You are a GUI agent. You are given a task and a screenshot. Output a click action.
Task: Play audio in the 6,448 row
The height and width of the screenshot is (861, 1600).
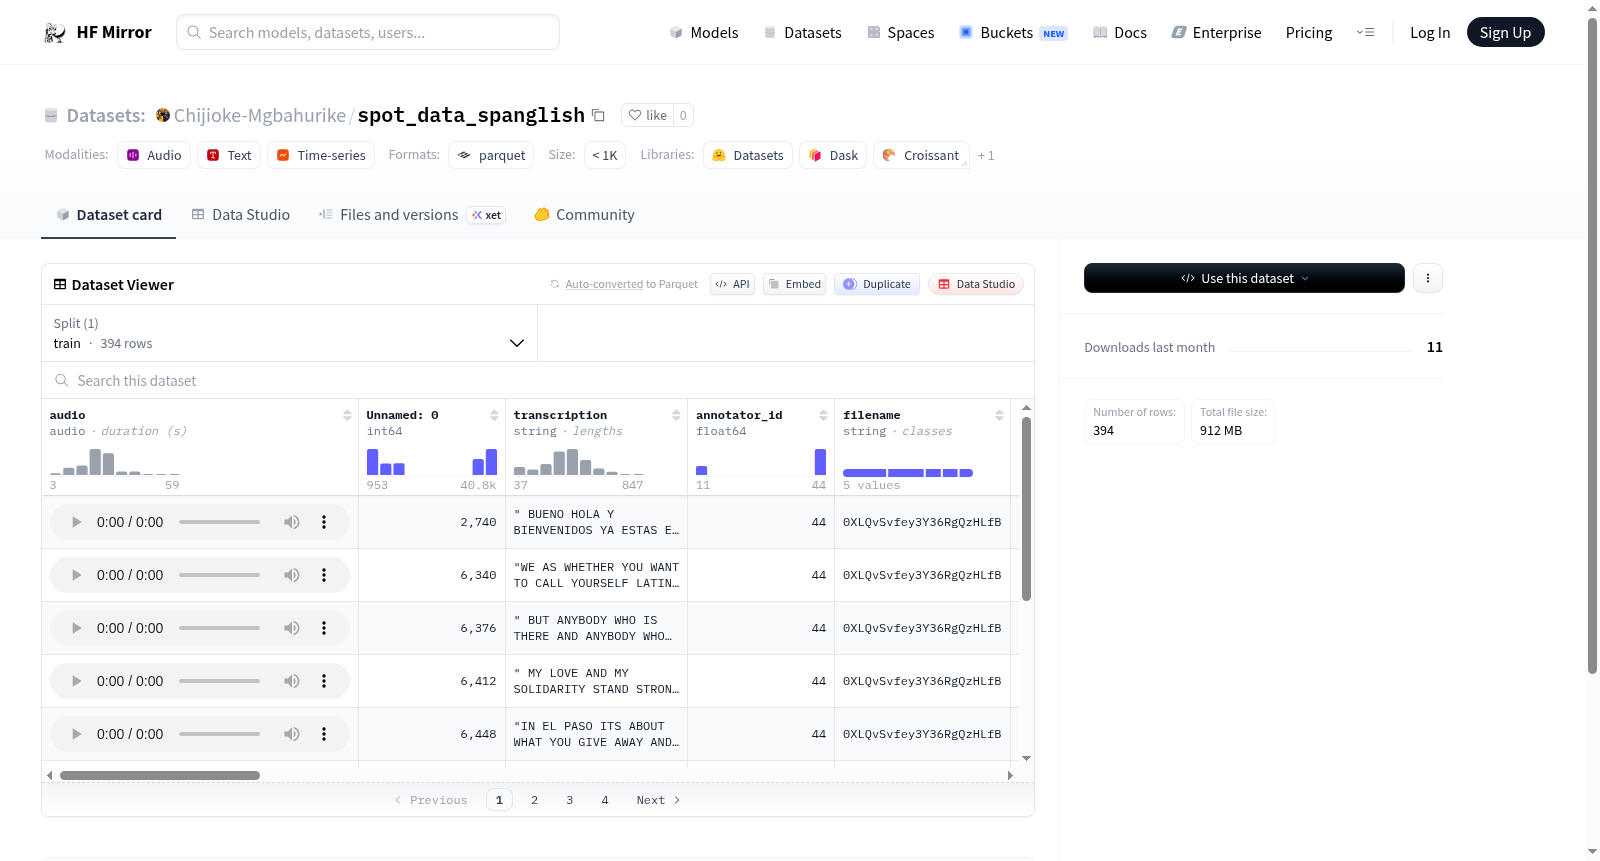[76, 734]
